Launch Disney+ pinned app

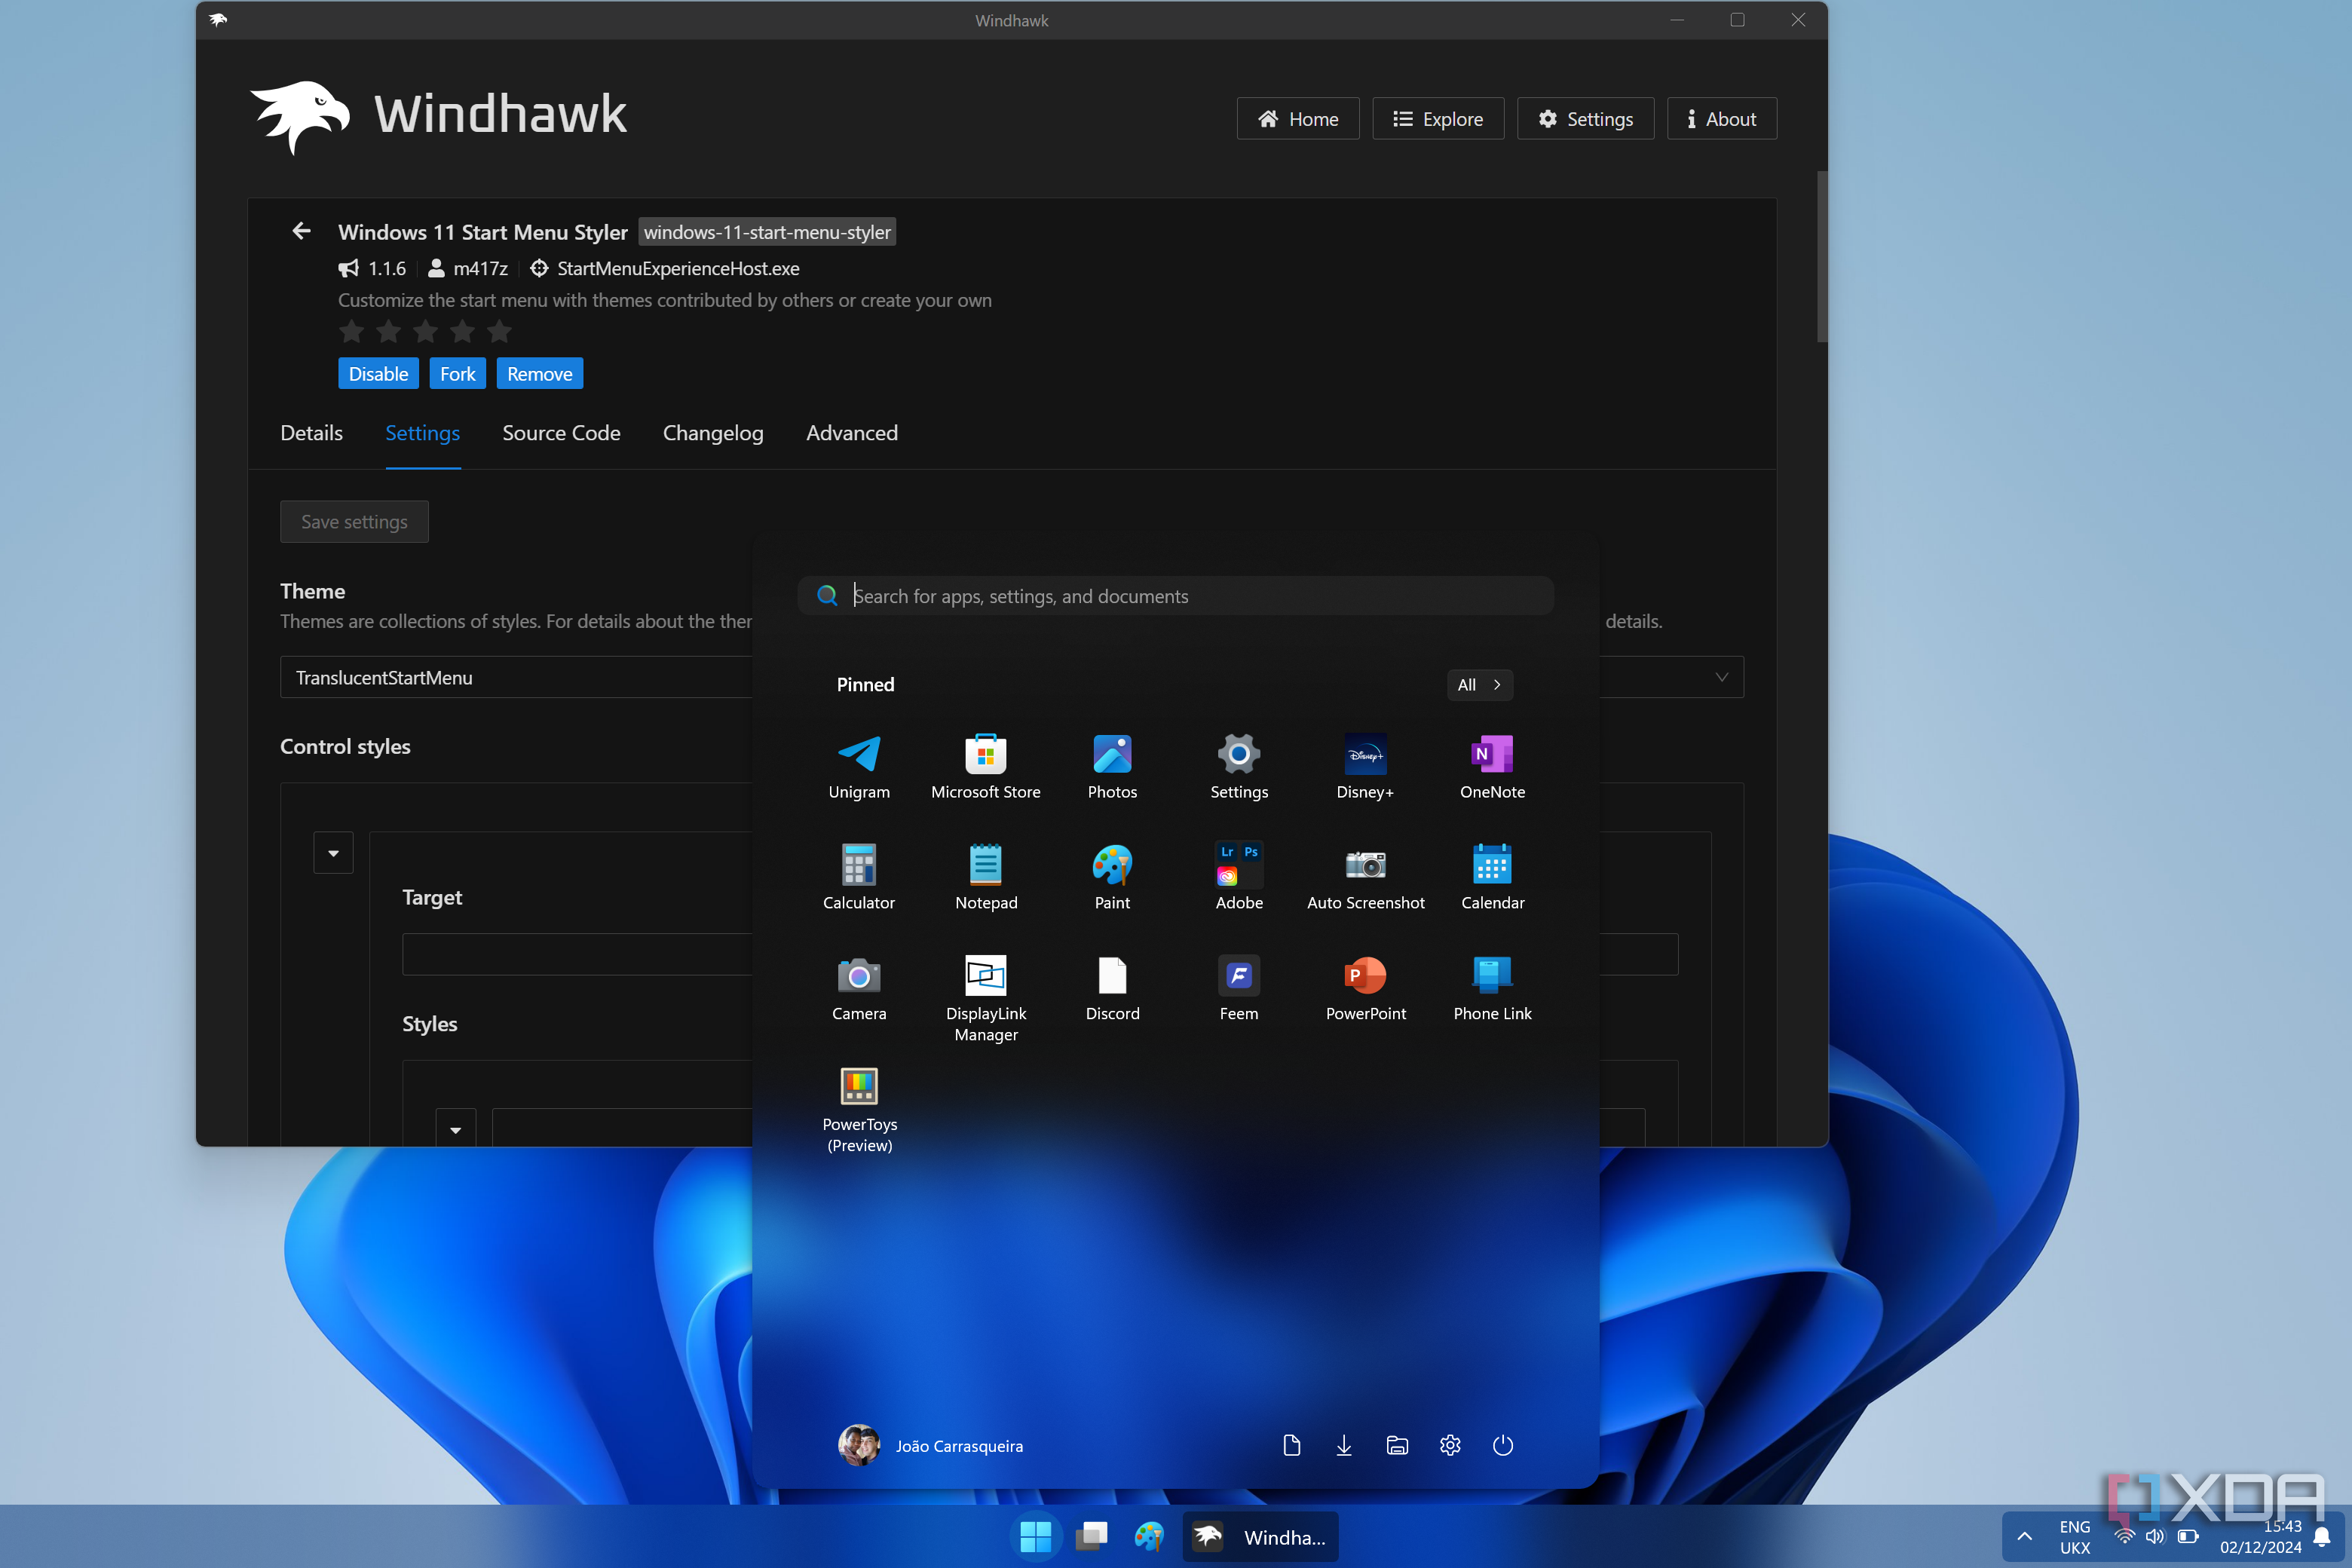click(x=1365, y=766)
